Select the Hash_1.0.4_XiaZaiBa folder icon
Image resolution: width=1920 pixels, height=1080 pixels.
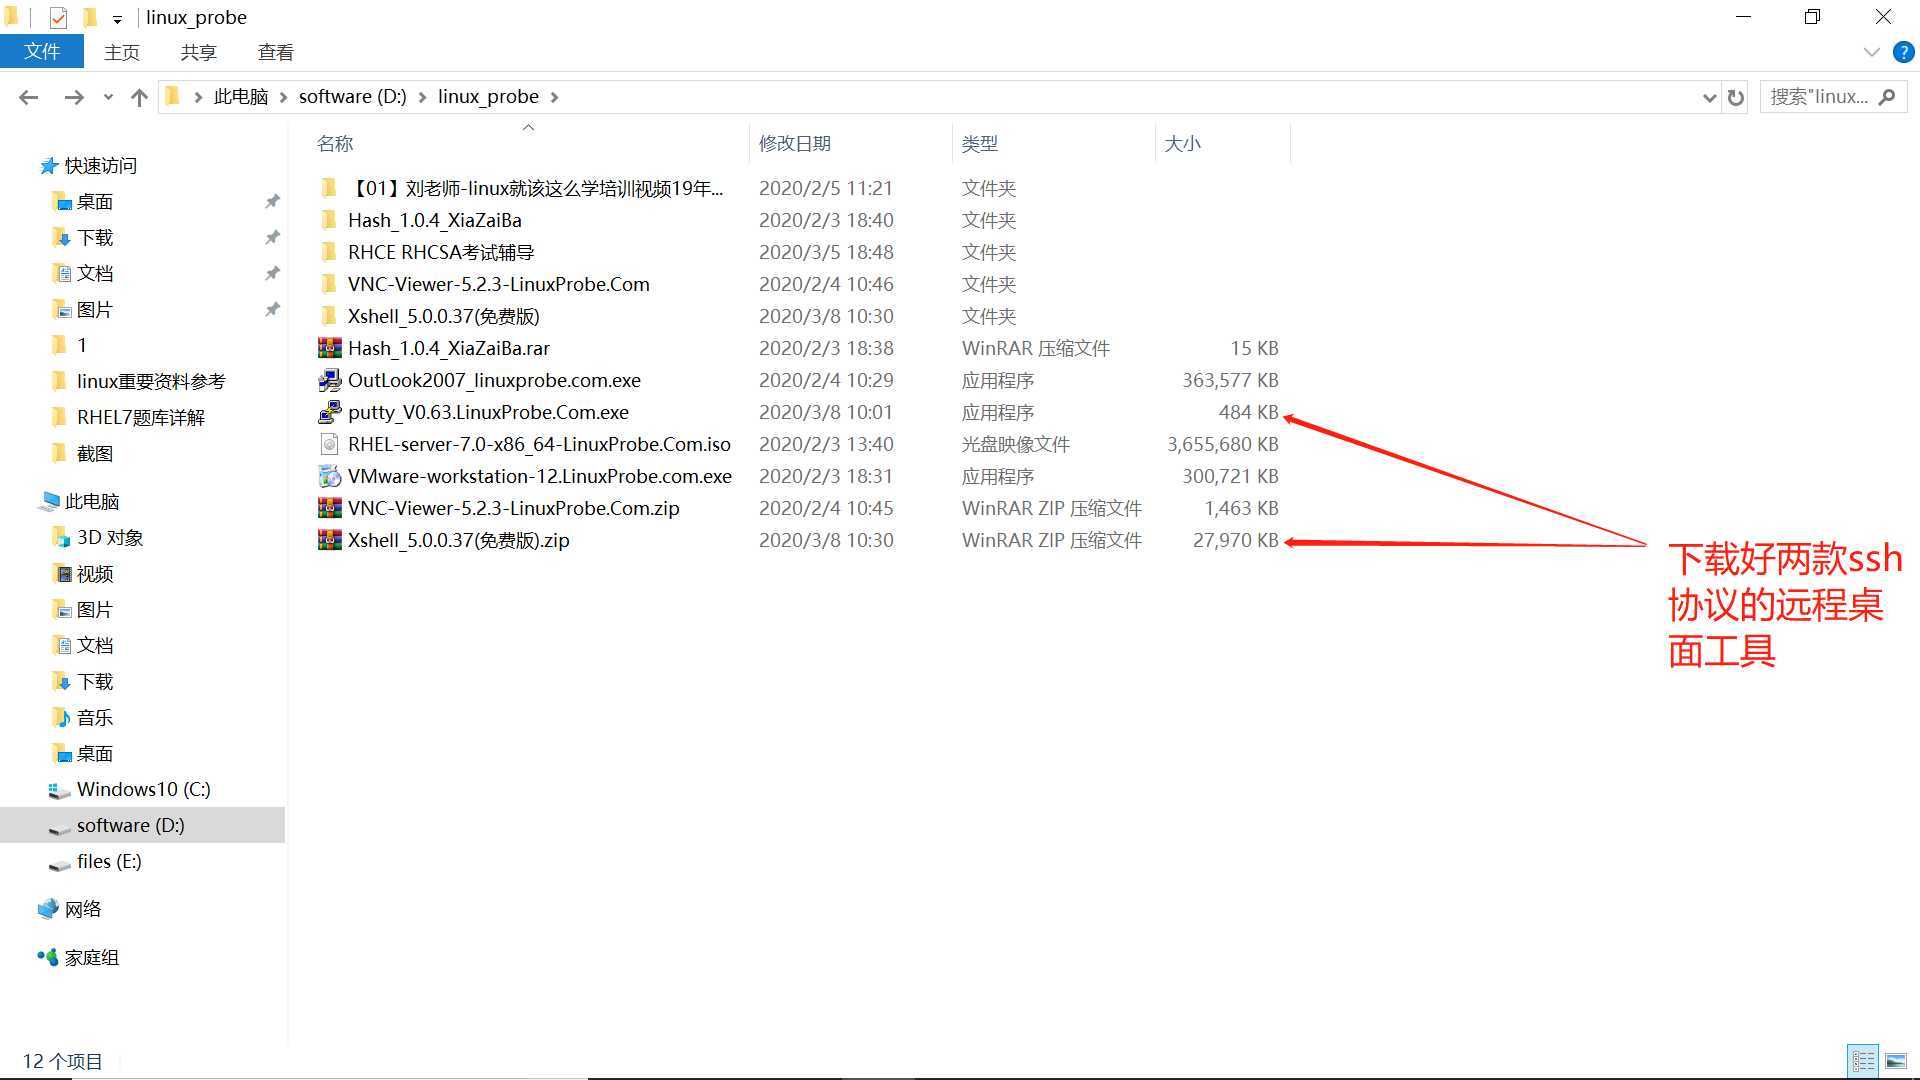click(x=329, y=220)
